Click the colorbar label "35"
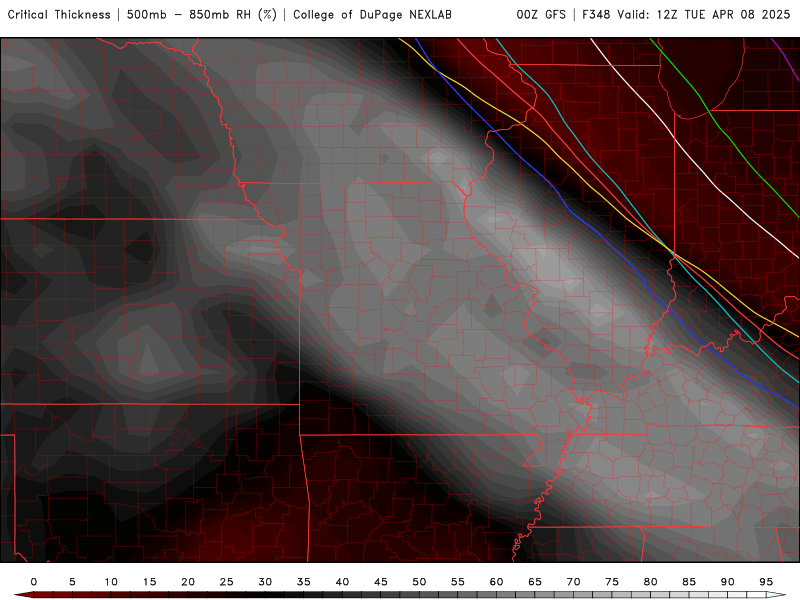This screenshot has height=600, width=800. pos(304,582)
